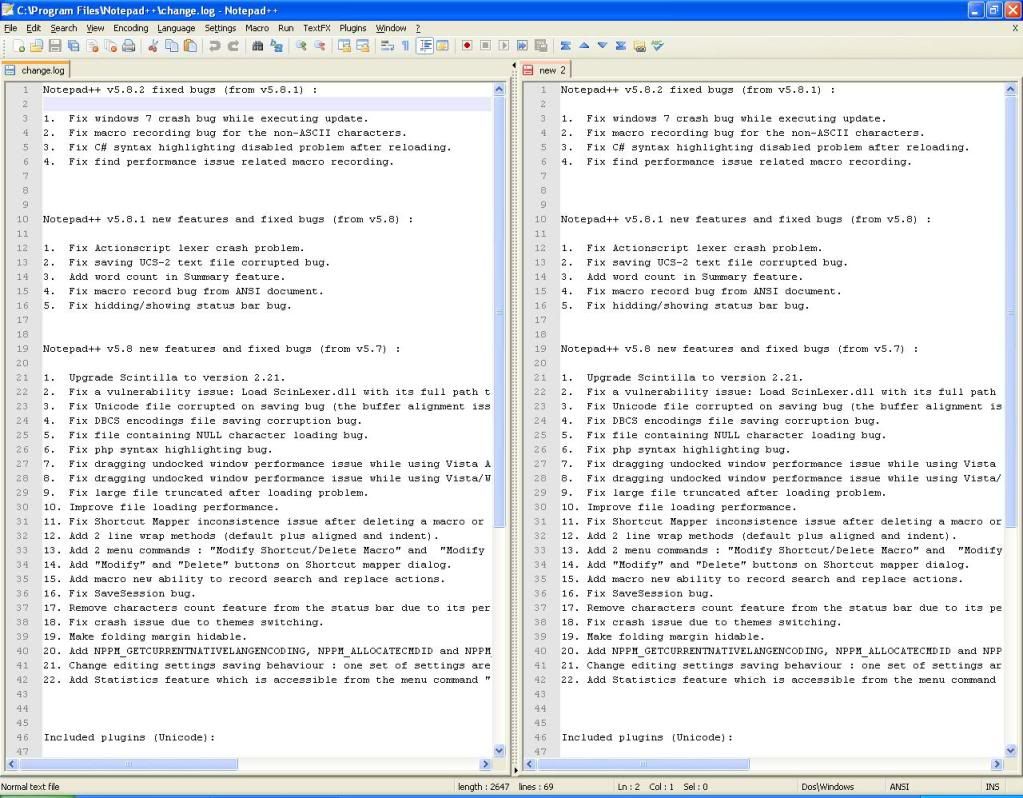Open the Window menu
1023x798 pixels.
pos(391,28)
